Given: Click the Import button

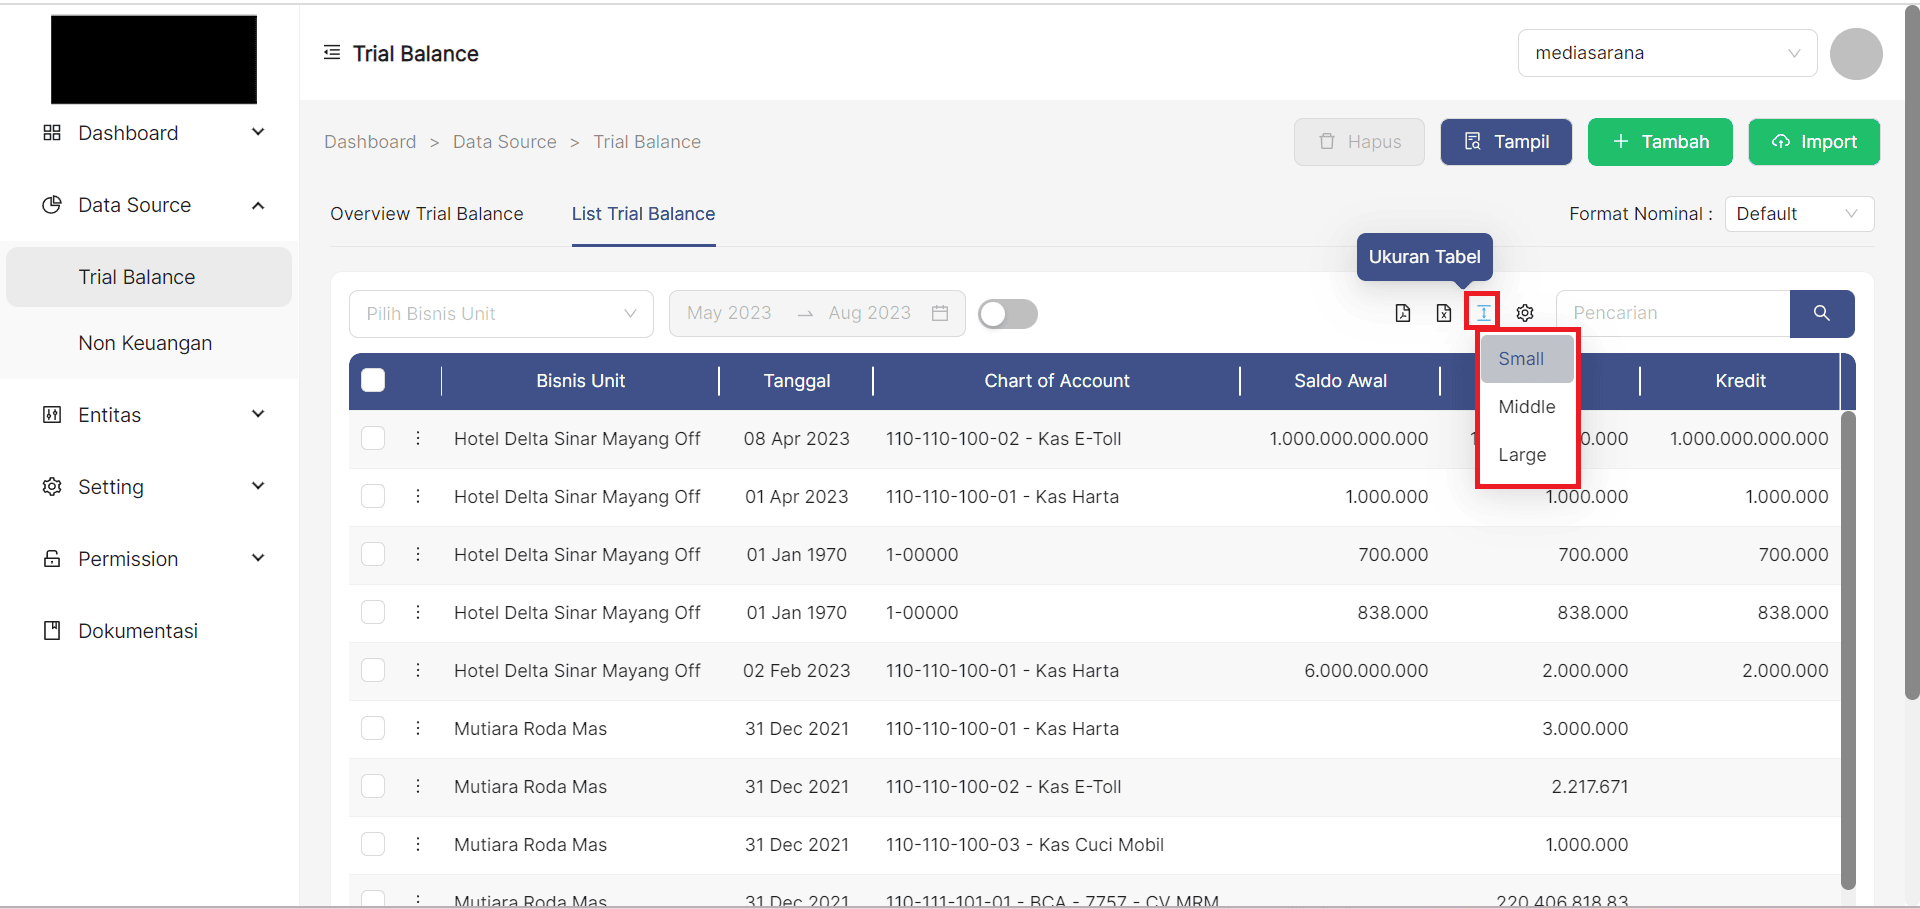Looking at the screenshot, I should point(1813,142).
